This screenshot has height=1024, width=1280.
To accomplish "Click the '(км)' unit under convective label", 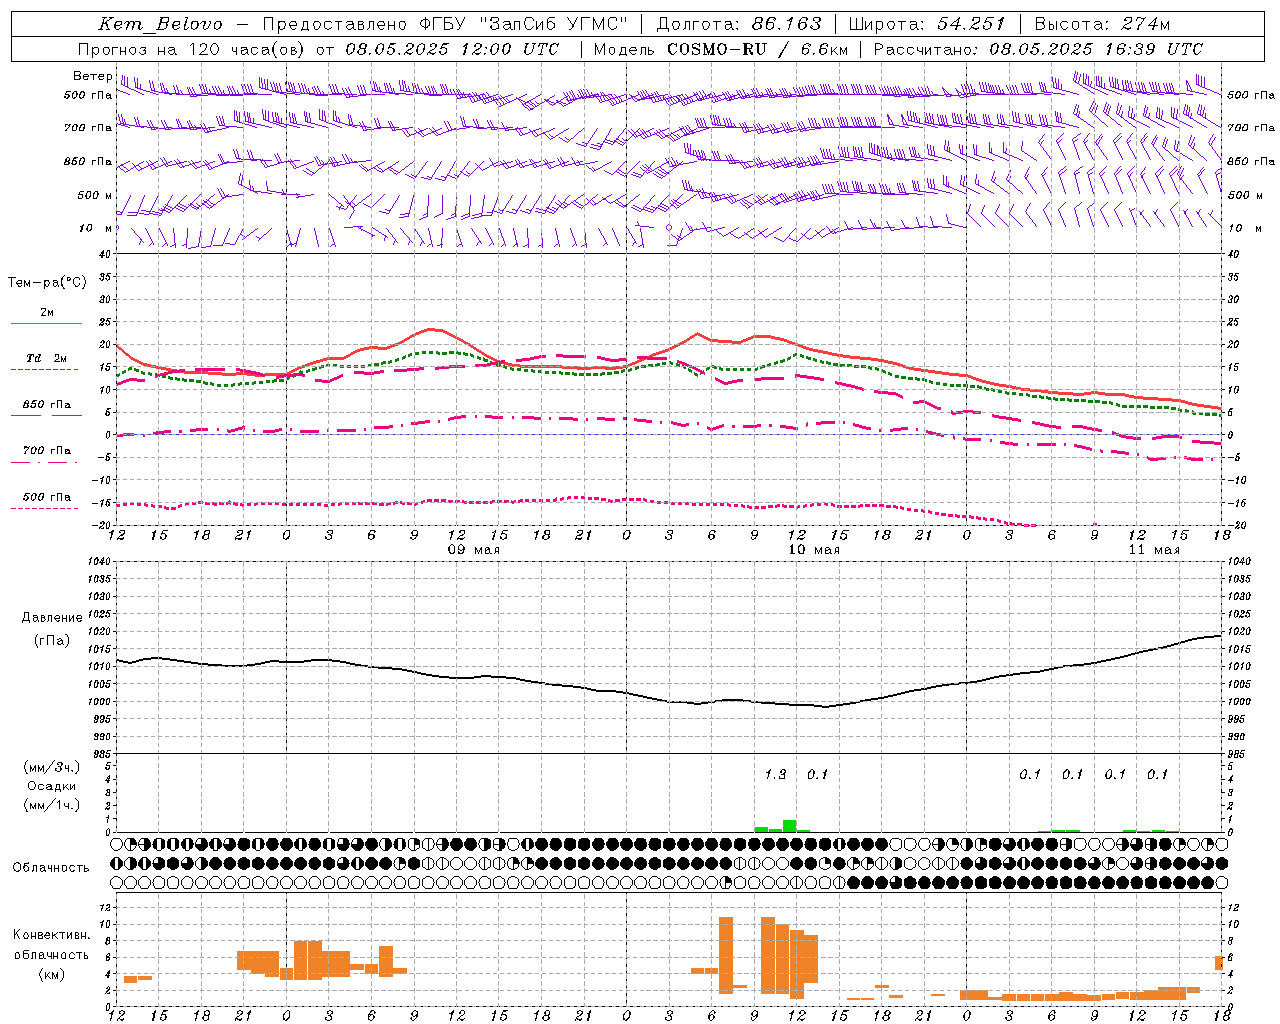I will coord(52,974).
